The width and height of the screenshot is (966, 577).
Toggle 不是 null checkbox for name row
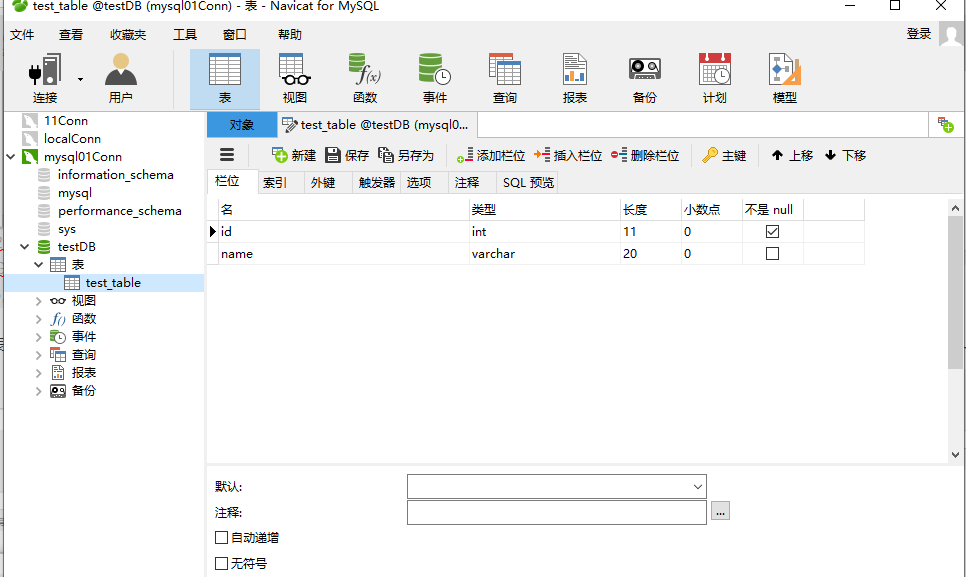tap(772, 254)
